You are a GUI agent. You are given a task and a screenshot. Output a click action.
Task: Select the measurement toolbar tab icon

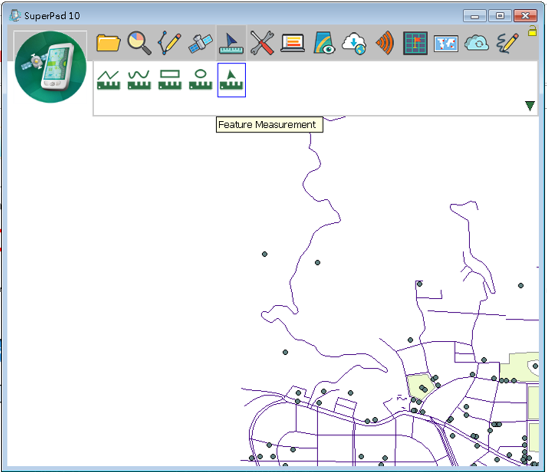click(231, 43)
